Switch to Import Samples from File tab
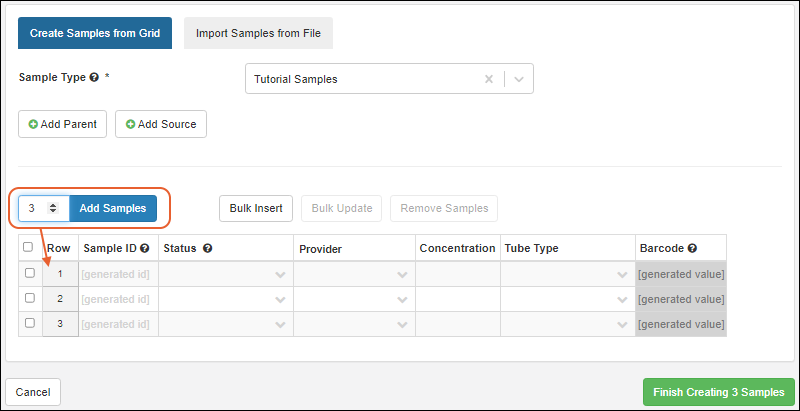The width and height of the screenshot is (800, 411). pos(258,33)
